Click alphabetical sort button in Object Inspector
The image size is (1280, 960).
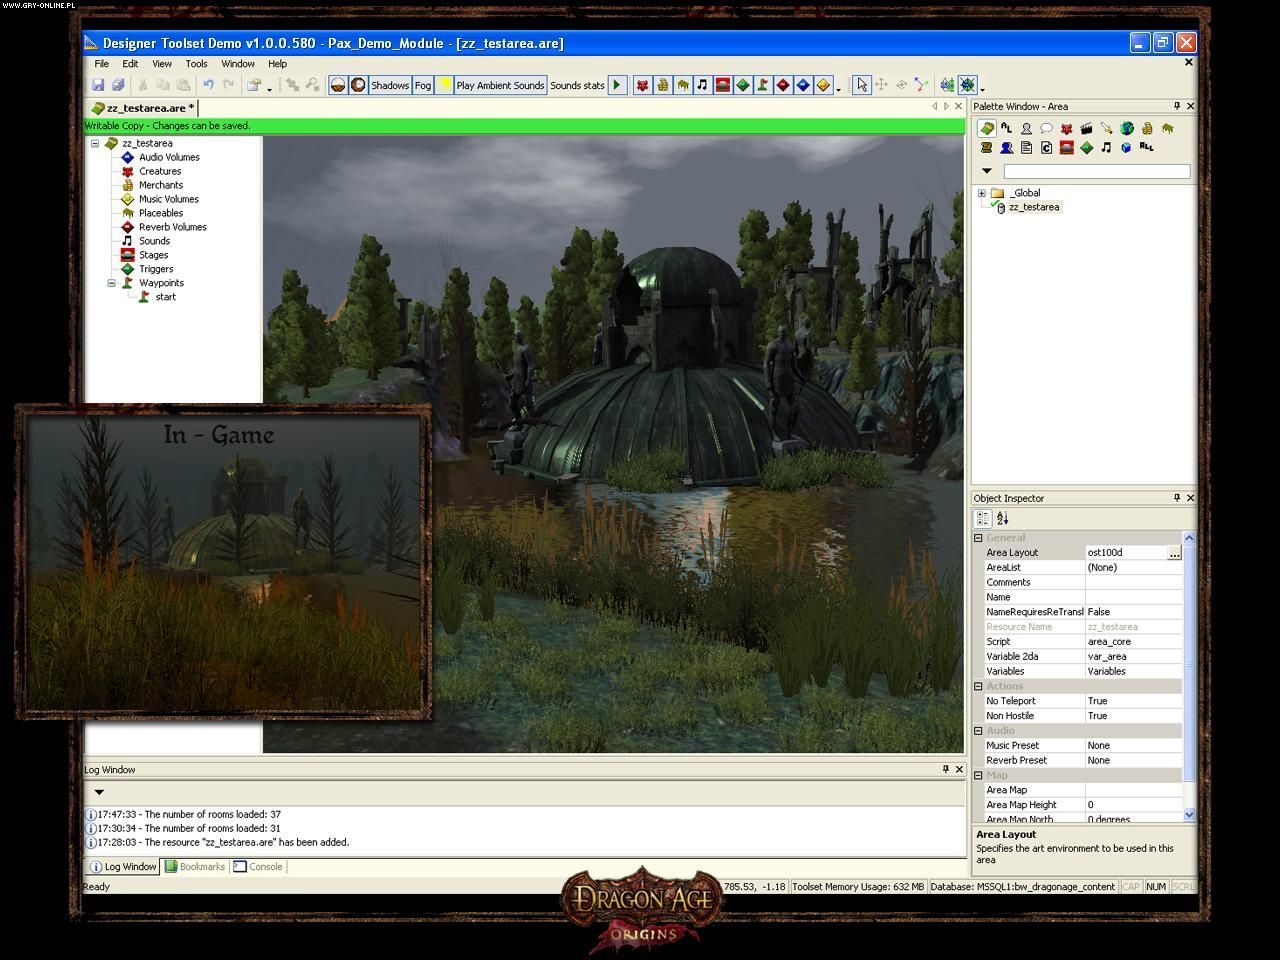(1003, 518)
